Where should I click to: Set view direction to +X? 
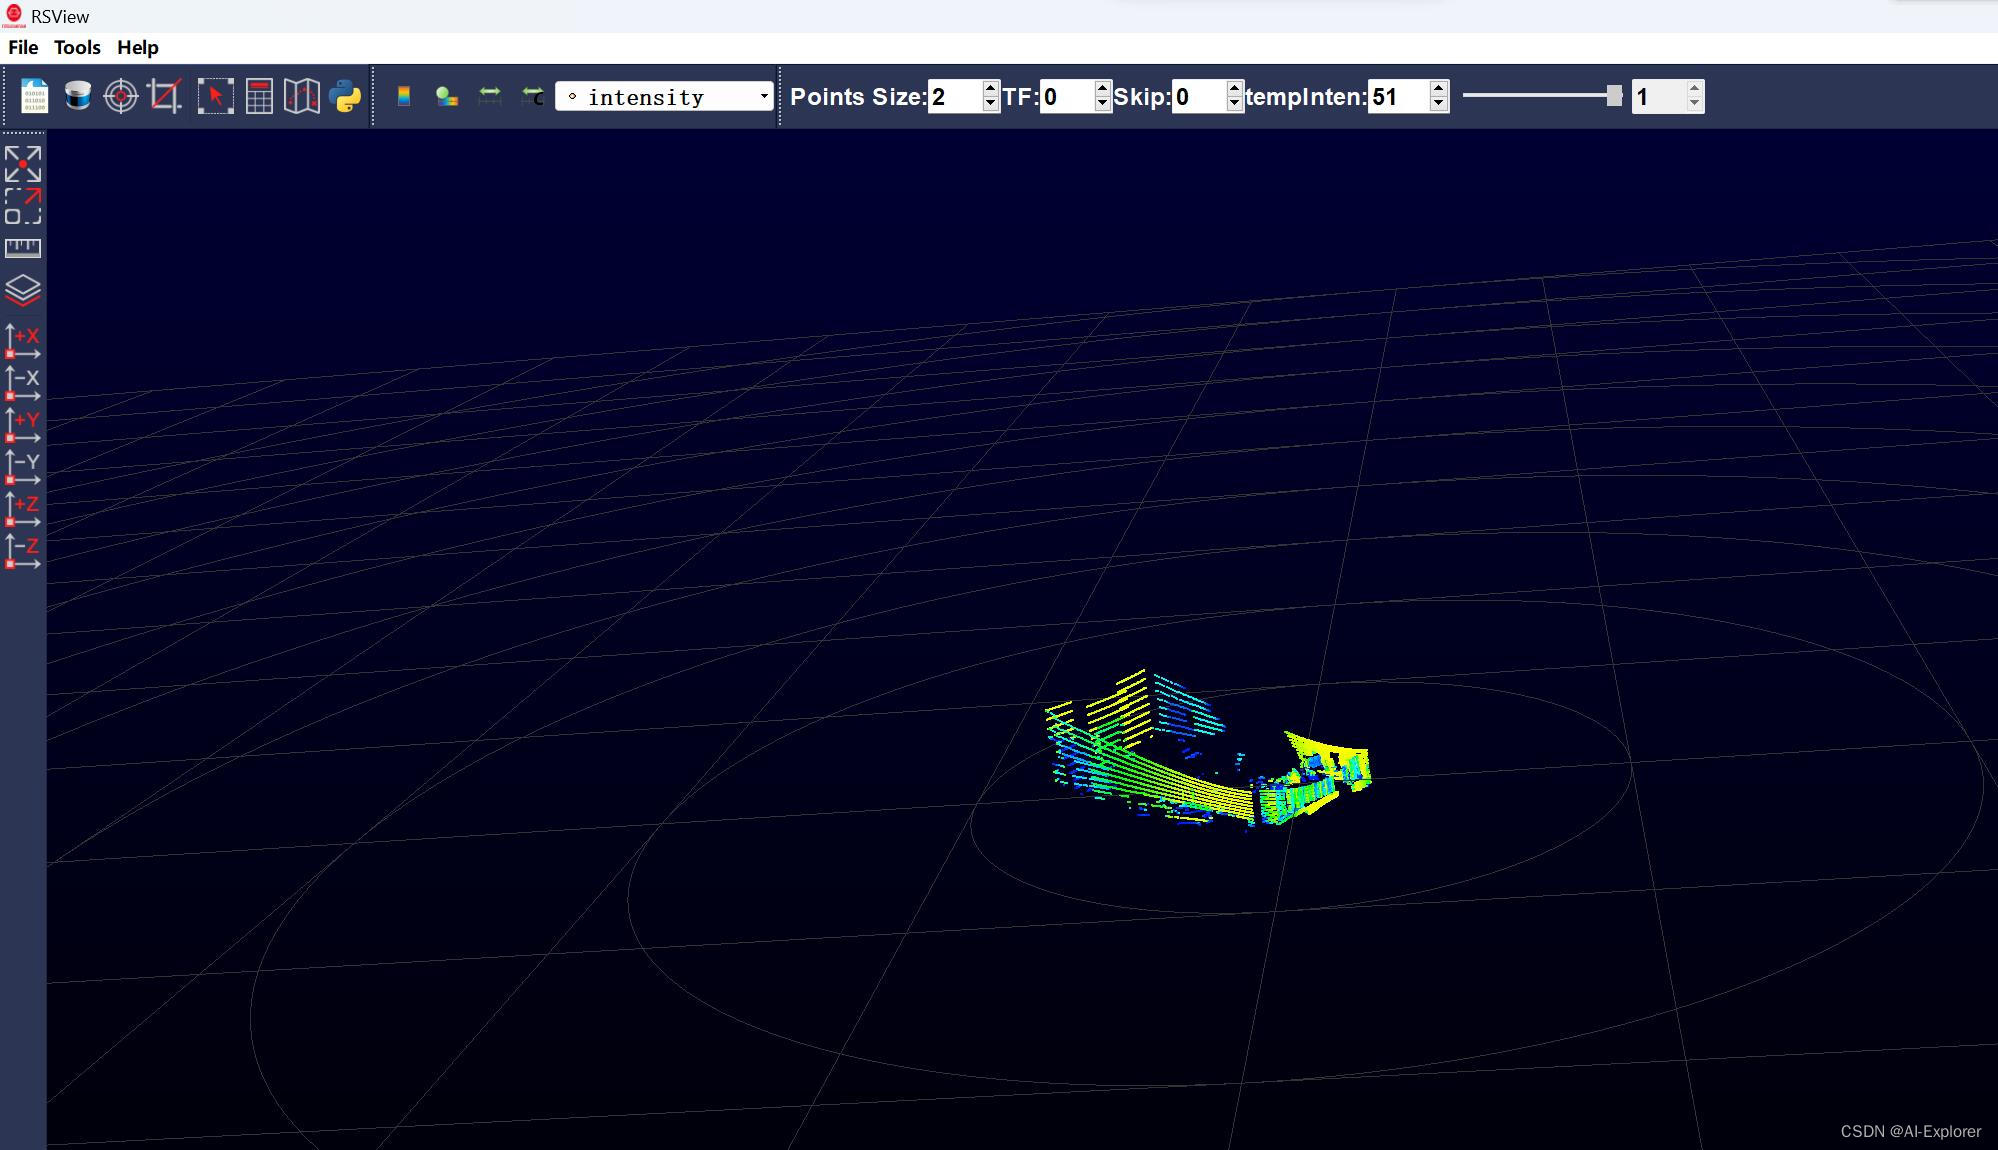click(23, 341)
